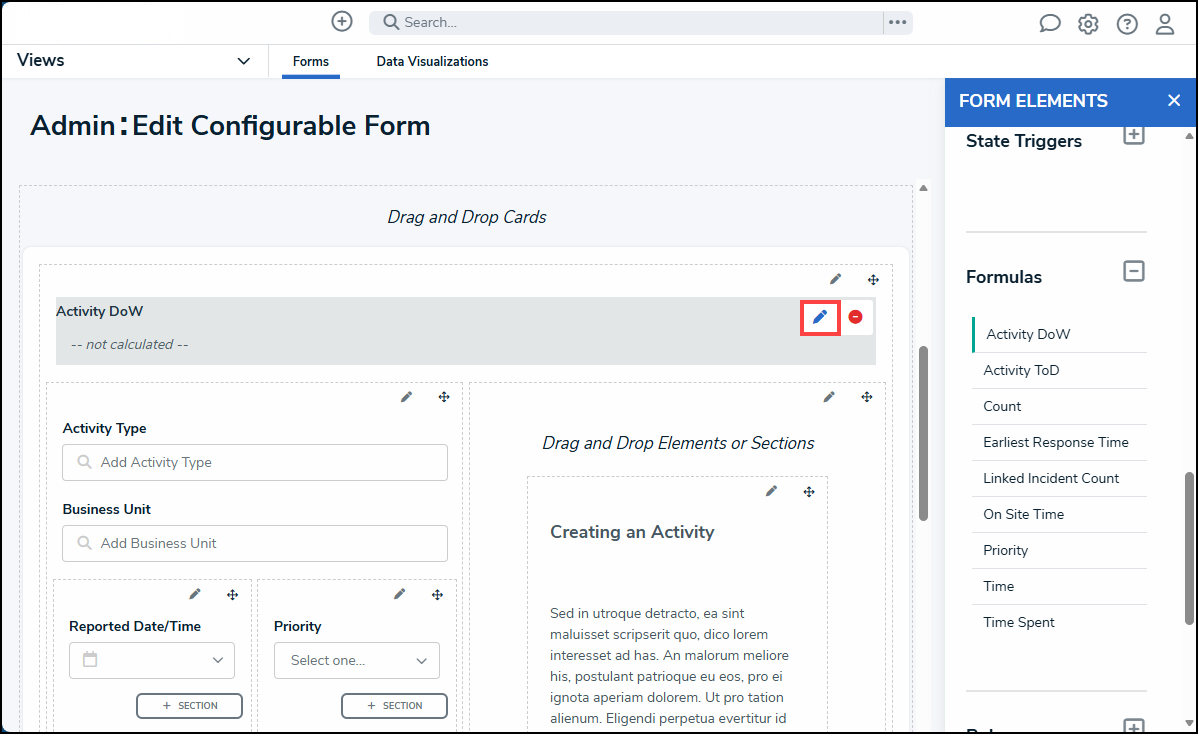This screenshot has height=734, width=1198.
Task: Collapse the Formulas section
Action: [1133, 271]
